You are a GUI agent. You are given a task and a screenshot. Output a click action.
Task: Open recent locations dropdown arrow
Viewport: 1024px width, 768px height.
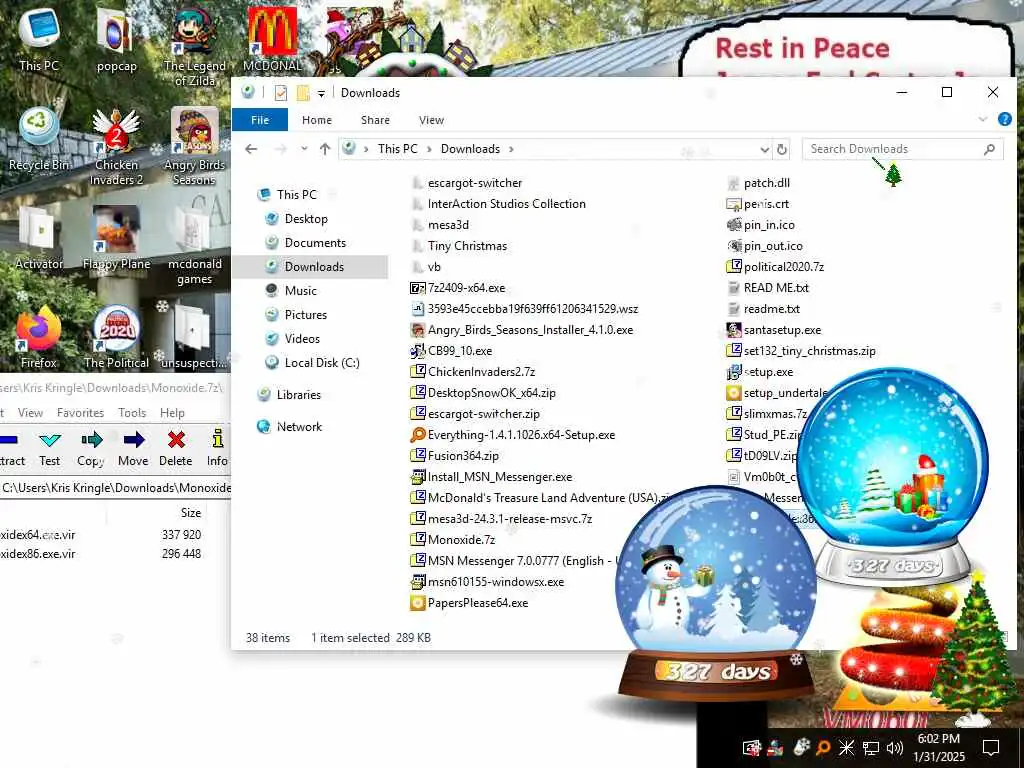(304, 149)
